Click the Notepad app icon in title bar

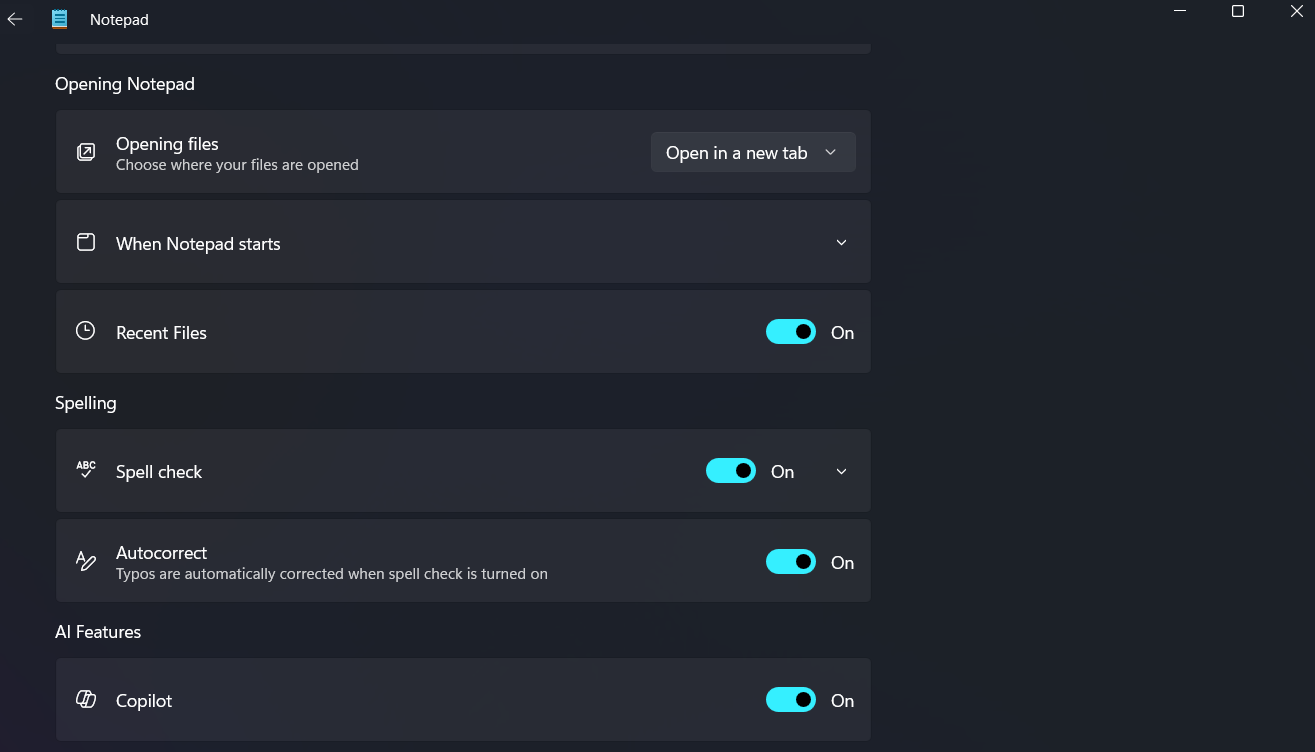60,19
